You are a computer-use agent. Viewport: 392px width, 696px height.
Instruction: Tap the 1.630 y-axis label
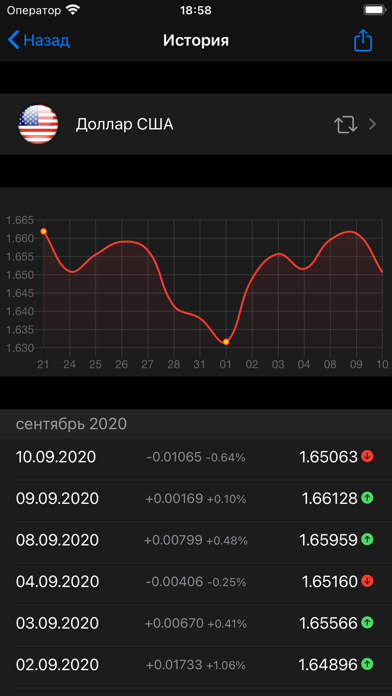coord(20,348)
